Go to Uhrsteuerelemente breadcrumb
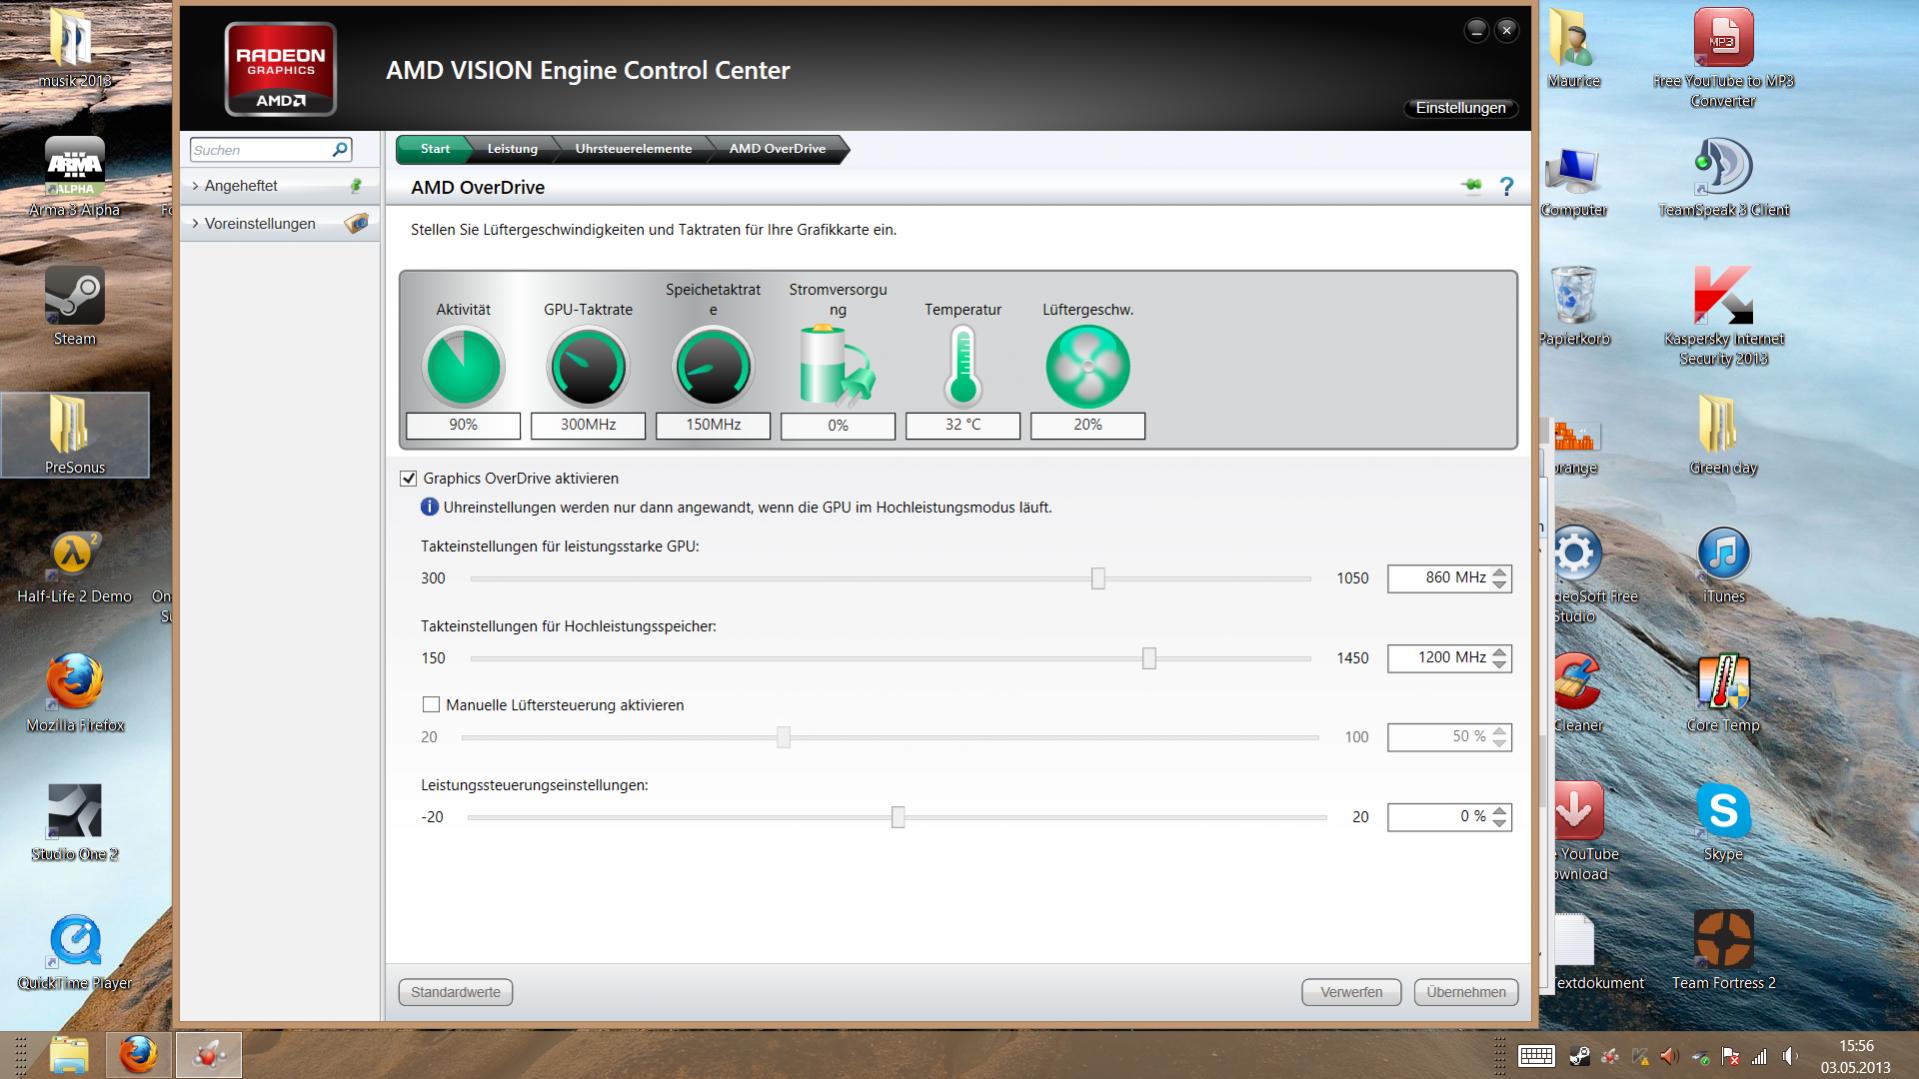 [633, 149]
